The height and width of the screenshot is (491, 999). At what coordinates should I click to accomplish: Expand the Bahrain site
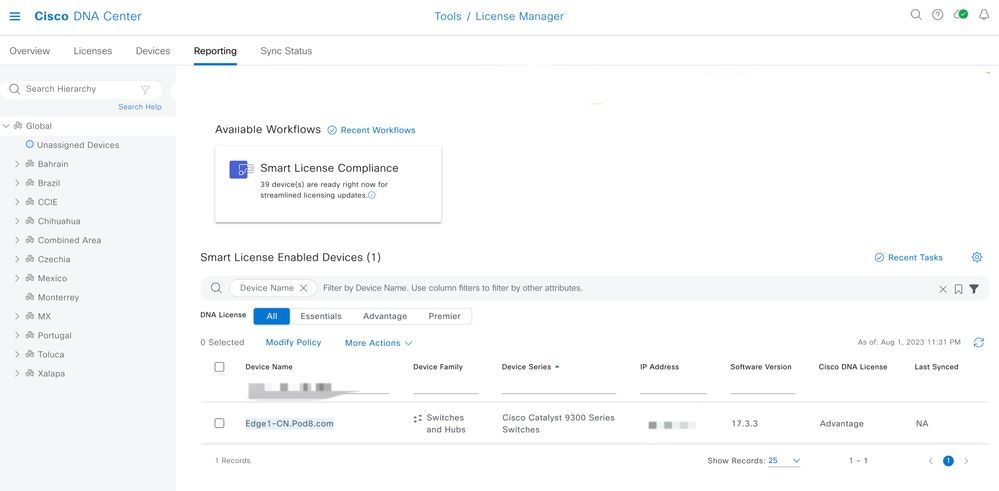tap(17, 164)
